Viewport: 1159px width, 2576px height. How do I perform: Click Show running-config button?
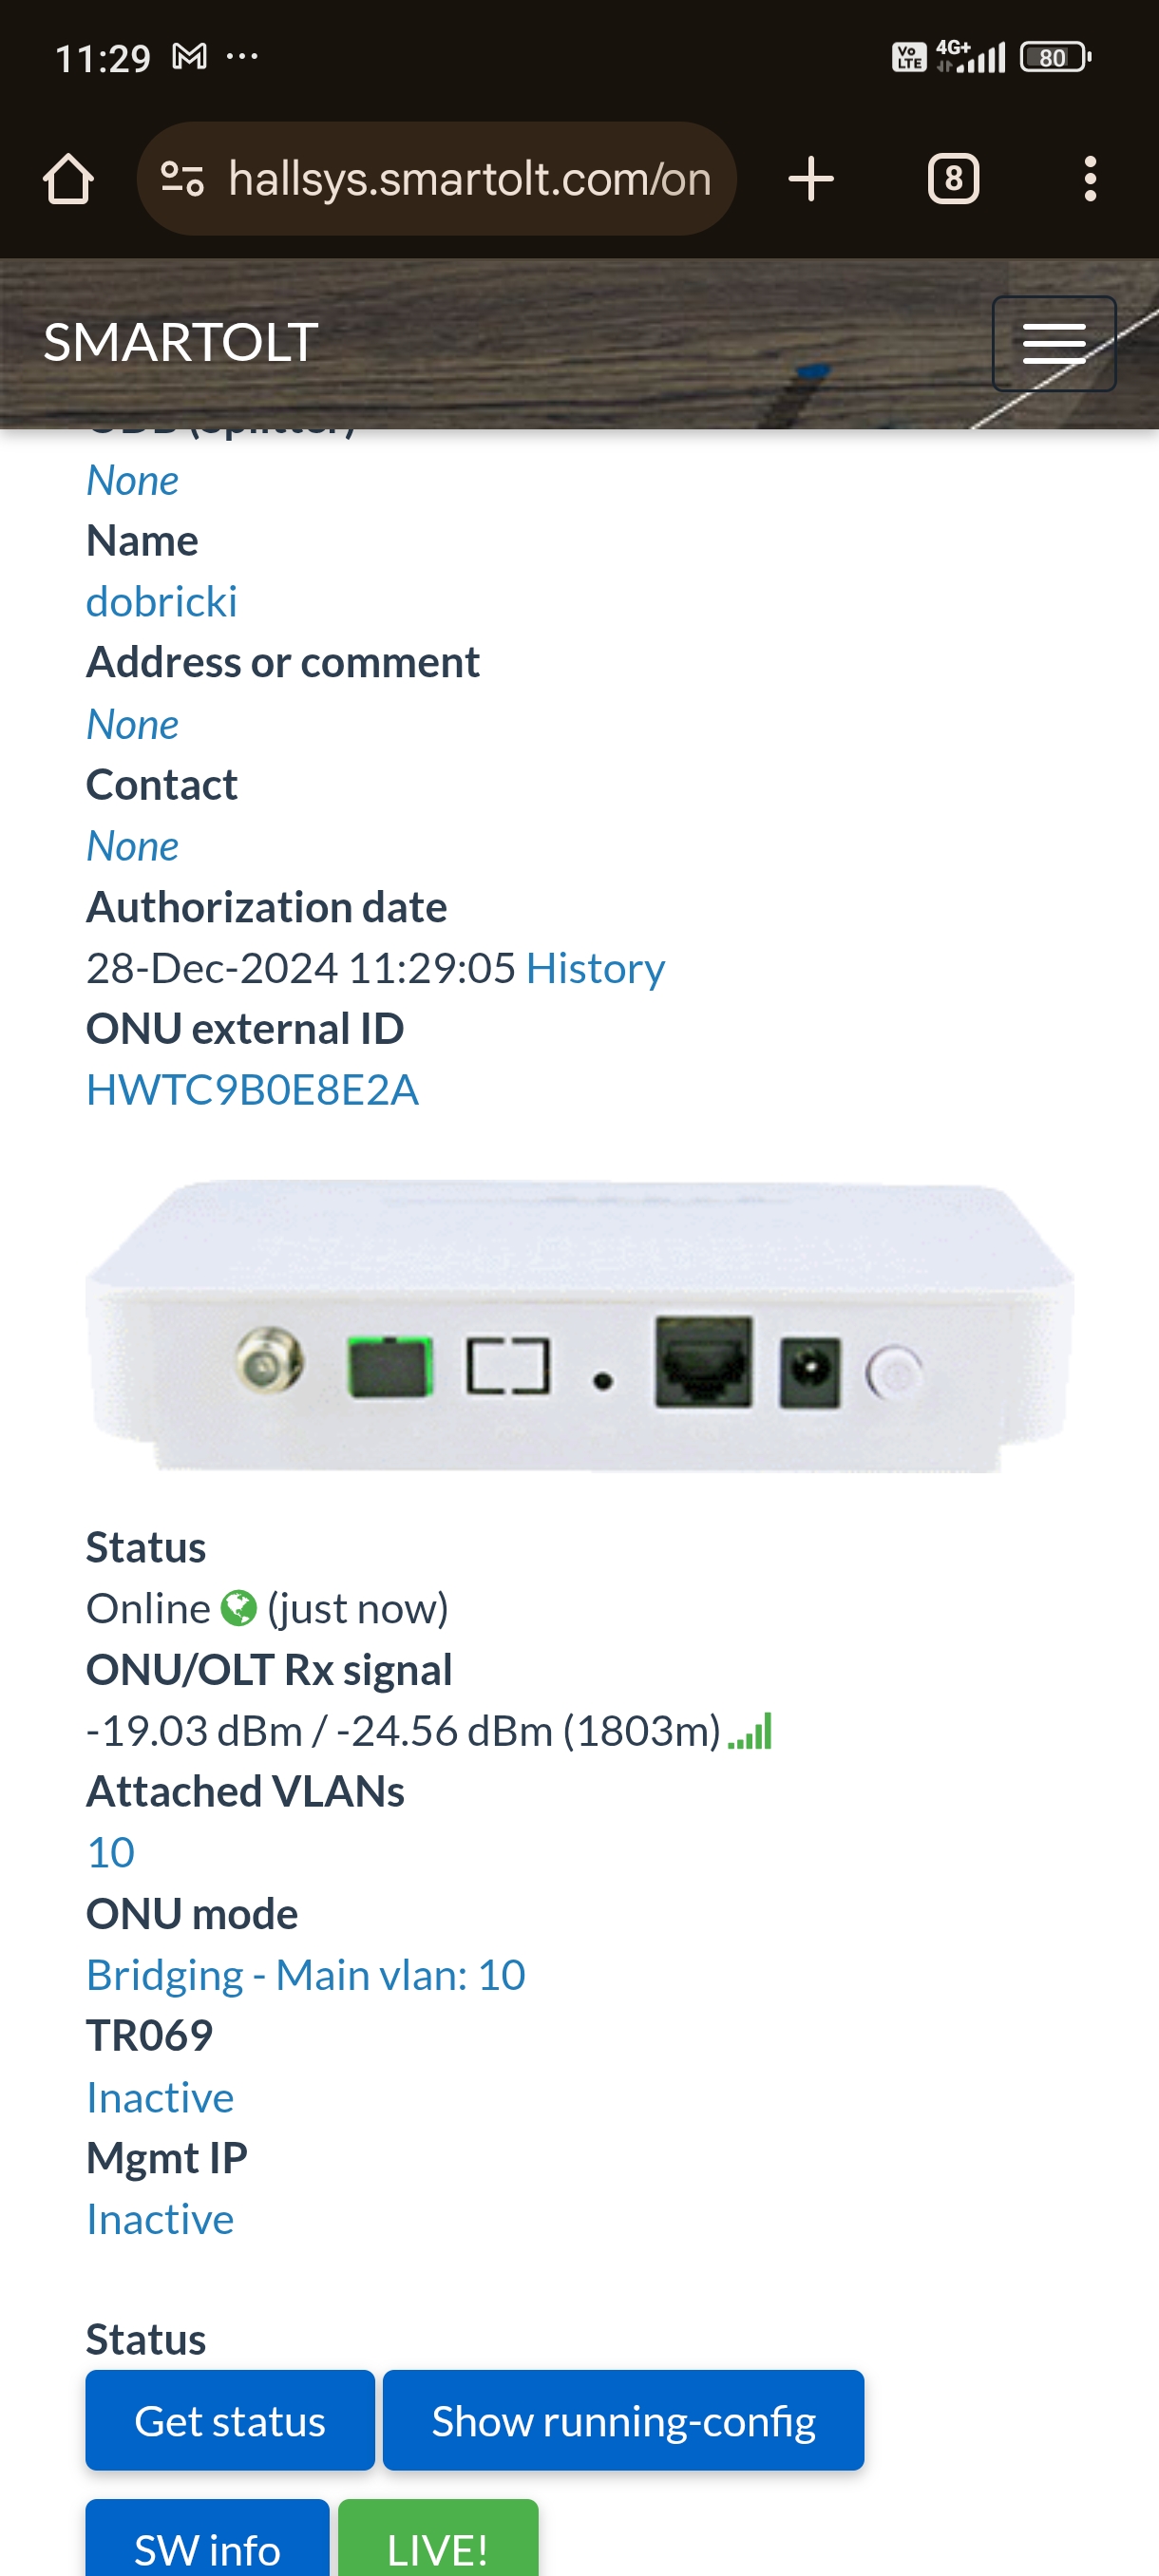(x=623, y=2421)
